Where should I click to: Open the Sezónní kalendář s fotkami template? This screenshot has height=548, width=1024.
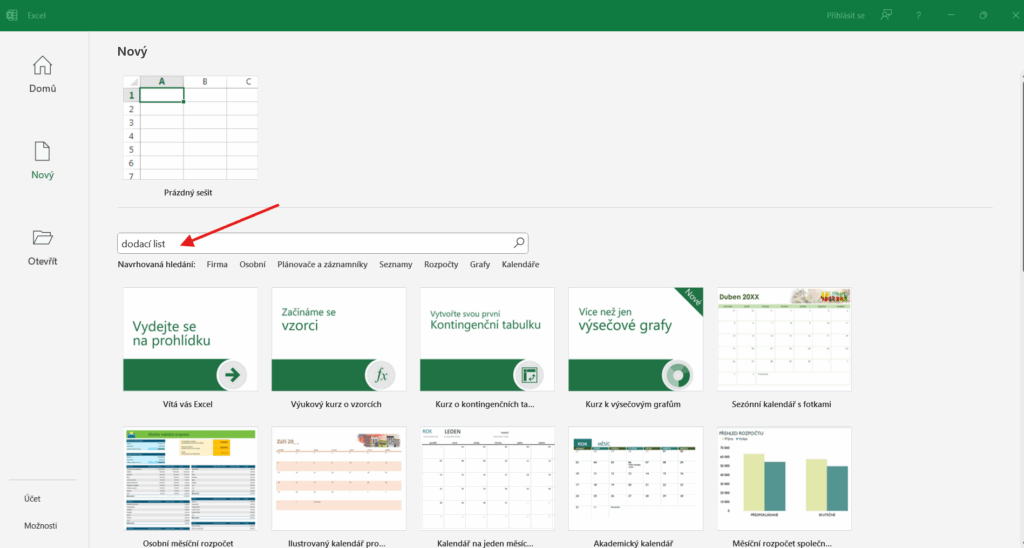coord(784,340)
